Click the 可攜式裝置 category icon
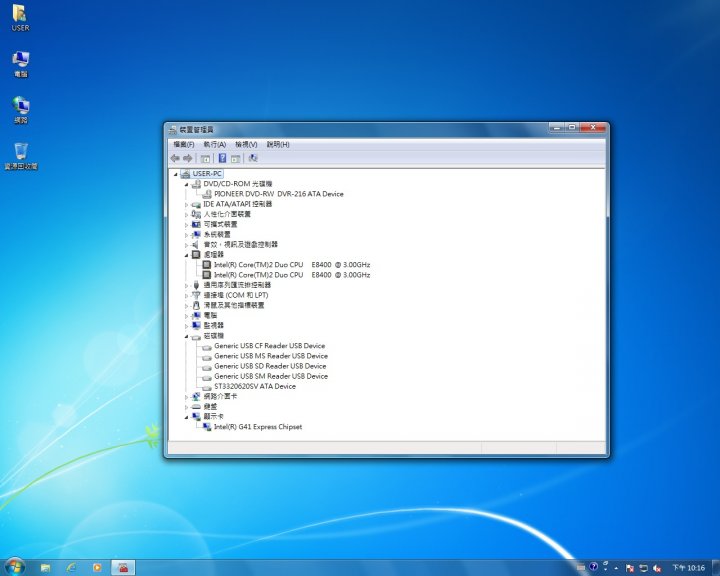 tap(196, 224)
